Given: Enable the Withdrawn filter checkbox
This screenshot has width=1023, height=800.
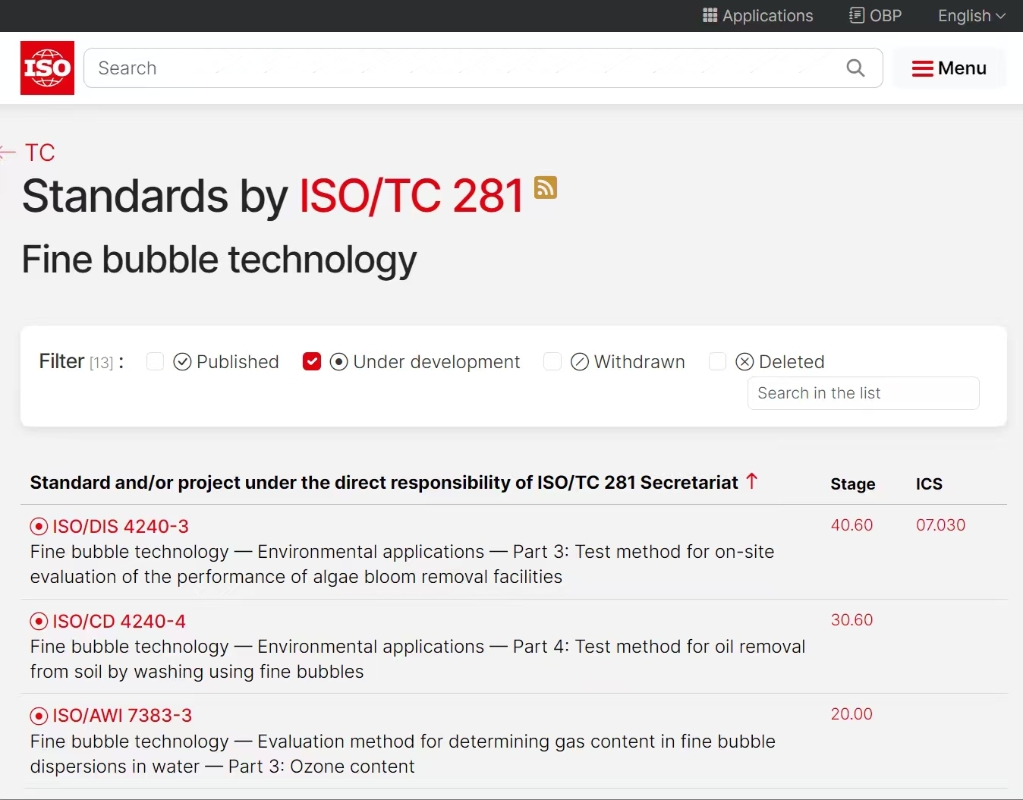Looking at the screenshot, I should [x=552, y=362].
